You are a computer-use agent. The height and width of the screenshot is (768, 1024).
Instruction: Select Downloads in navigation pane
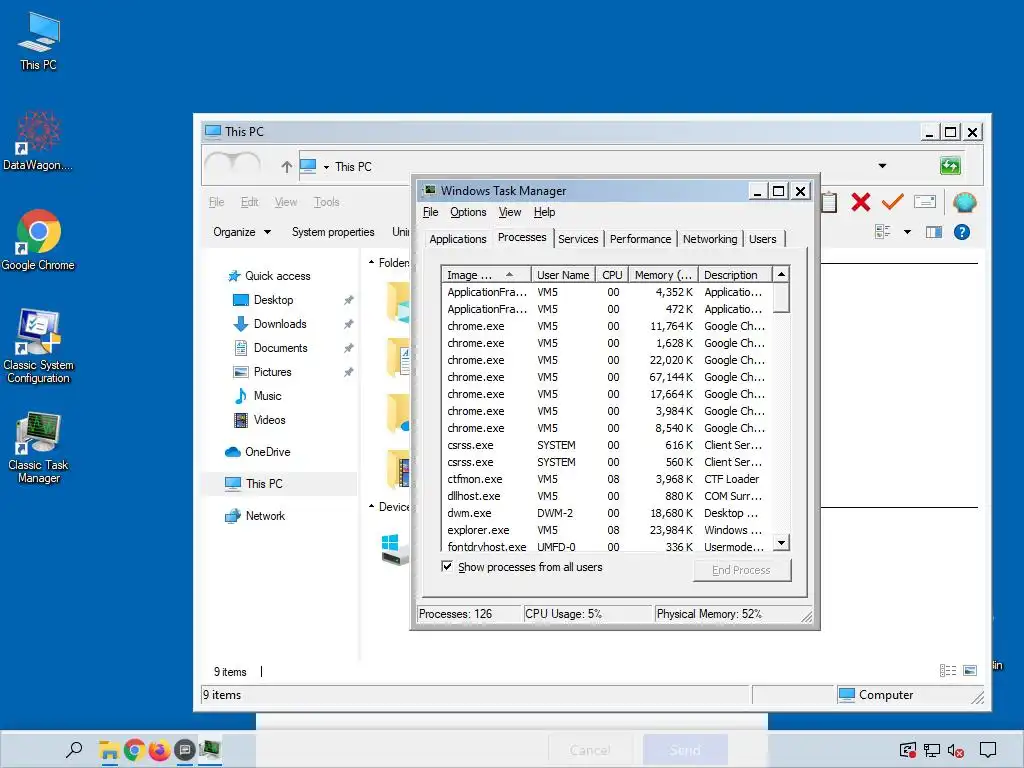tap(270, 324)
